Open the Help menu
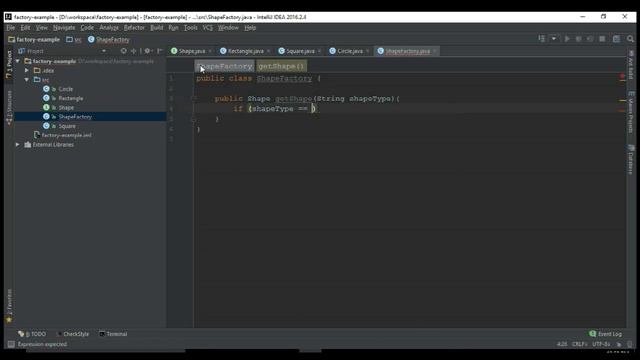The image size is (640, 360). 250,28
